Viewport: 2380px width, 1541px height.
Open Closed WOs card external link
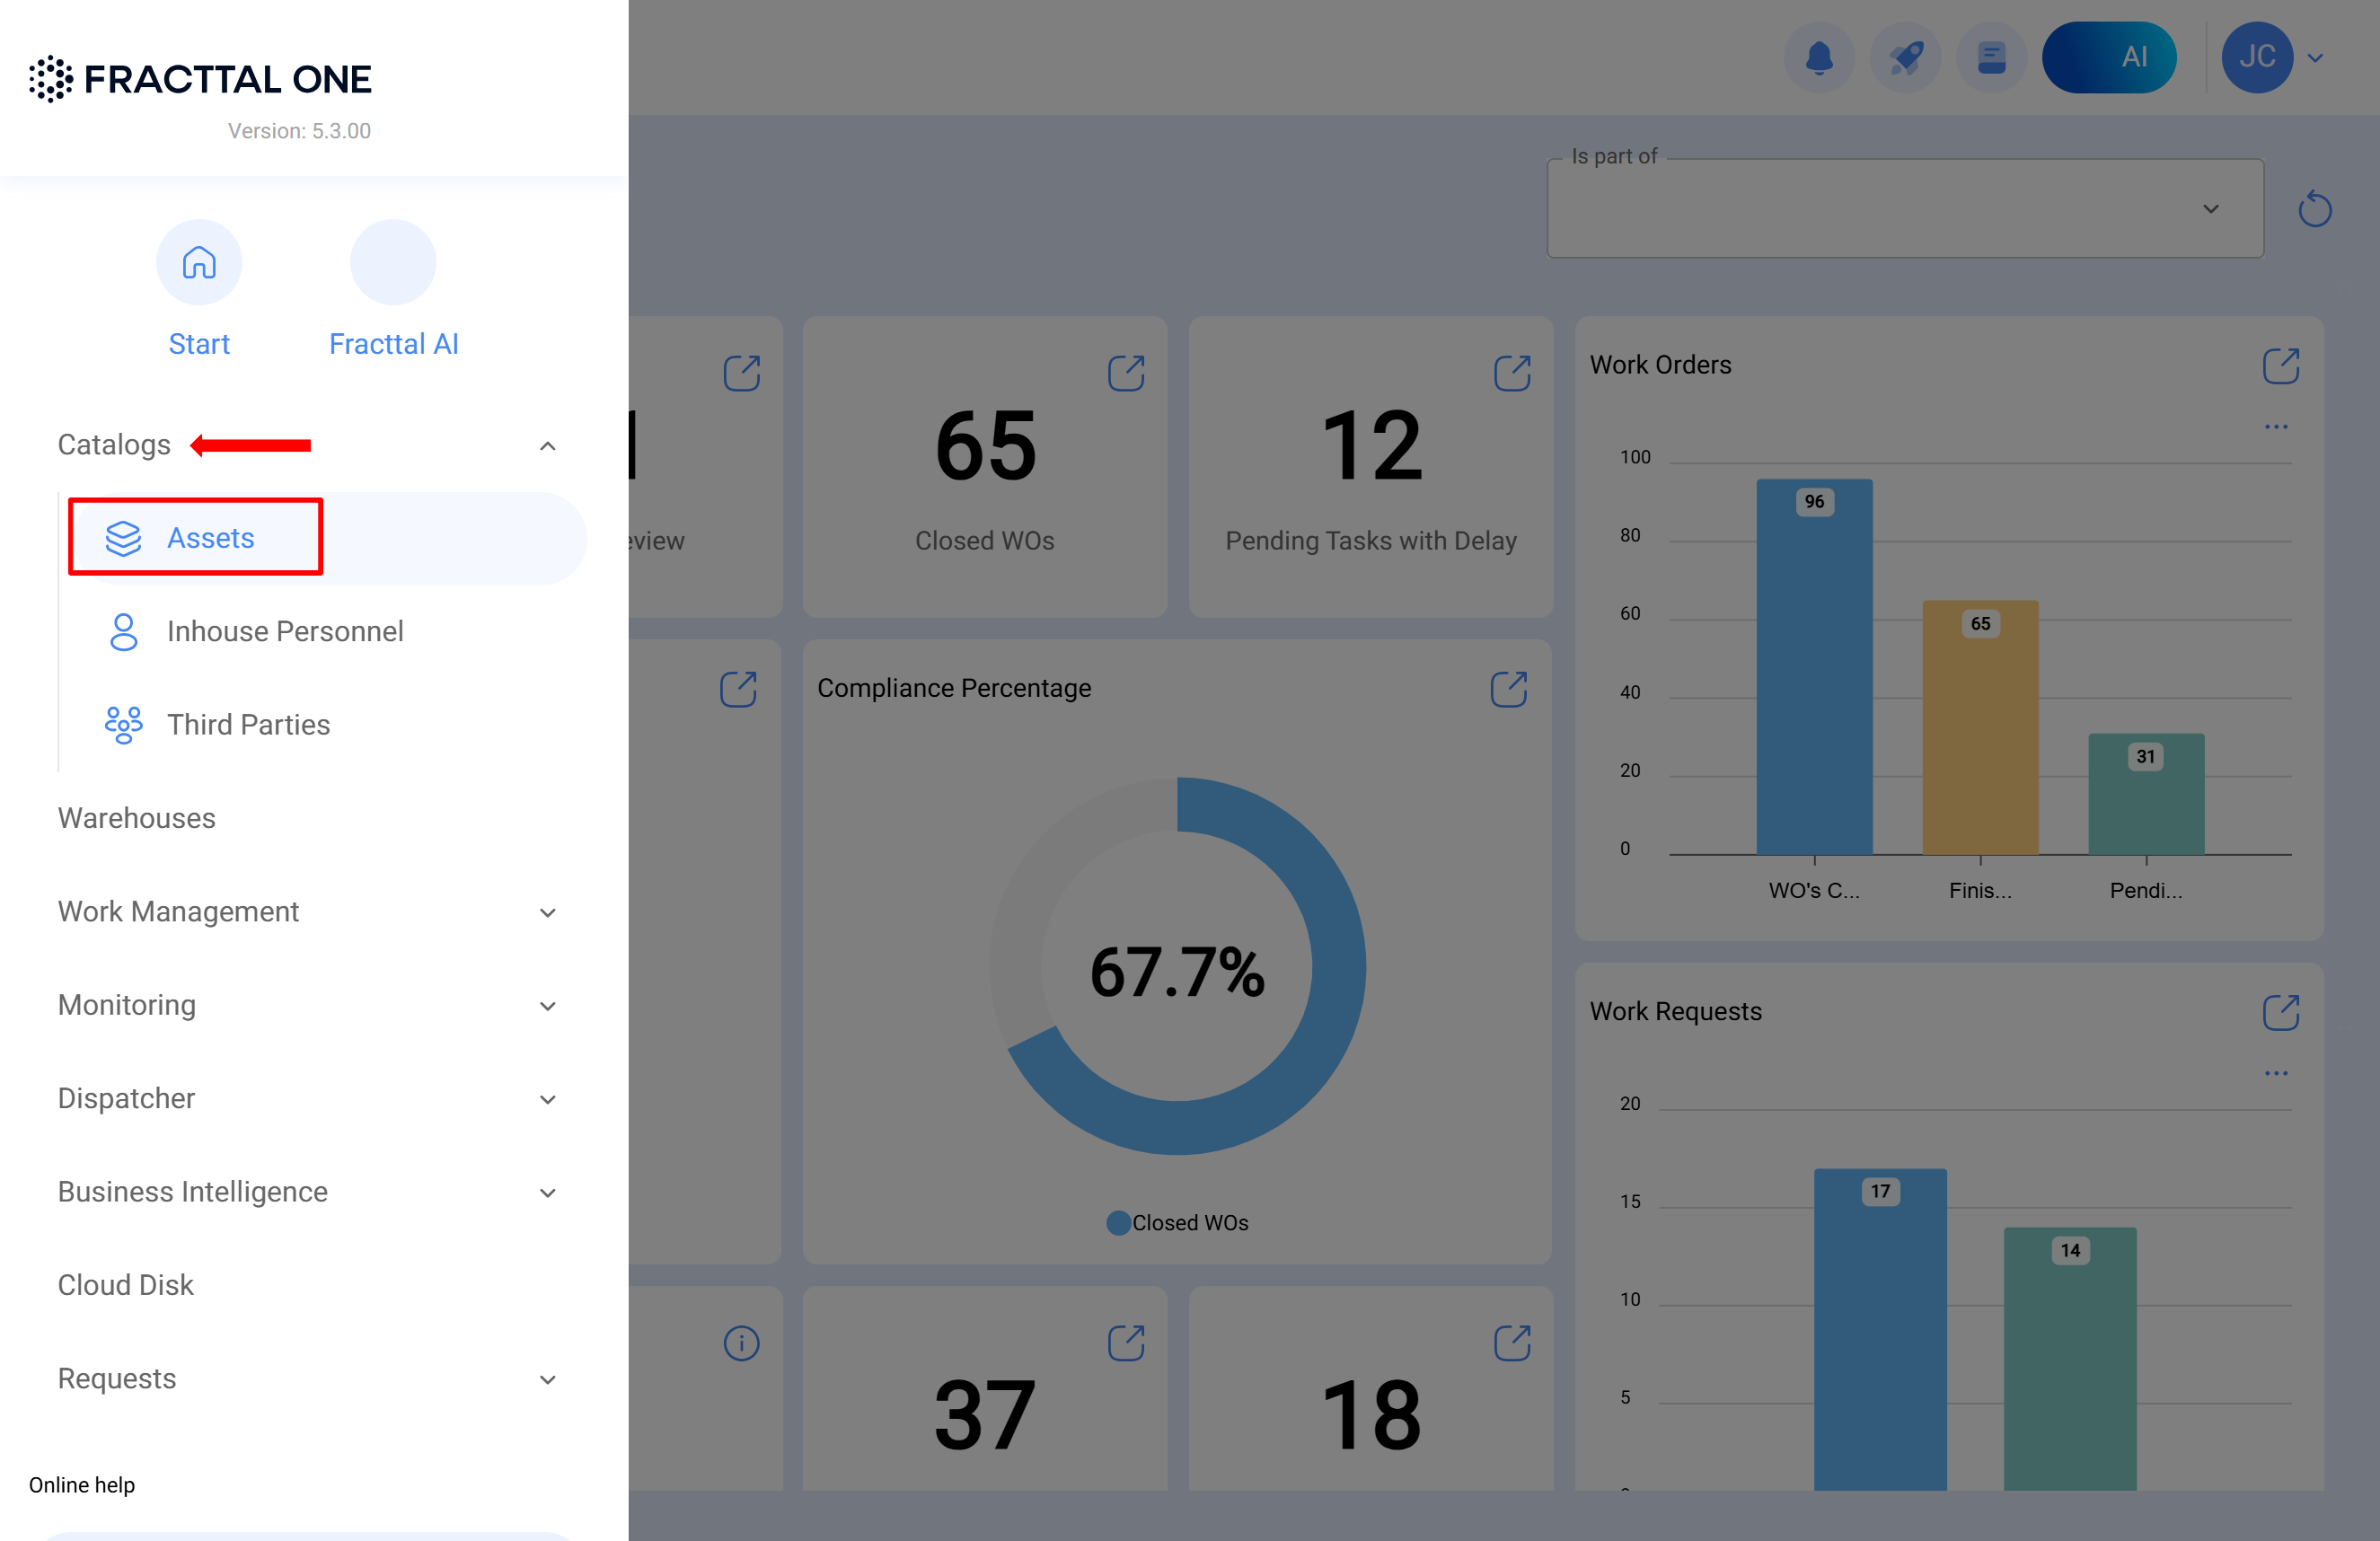[x=1125, y=373]
